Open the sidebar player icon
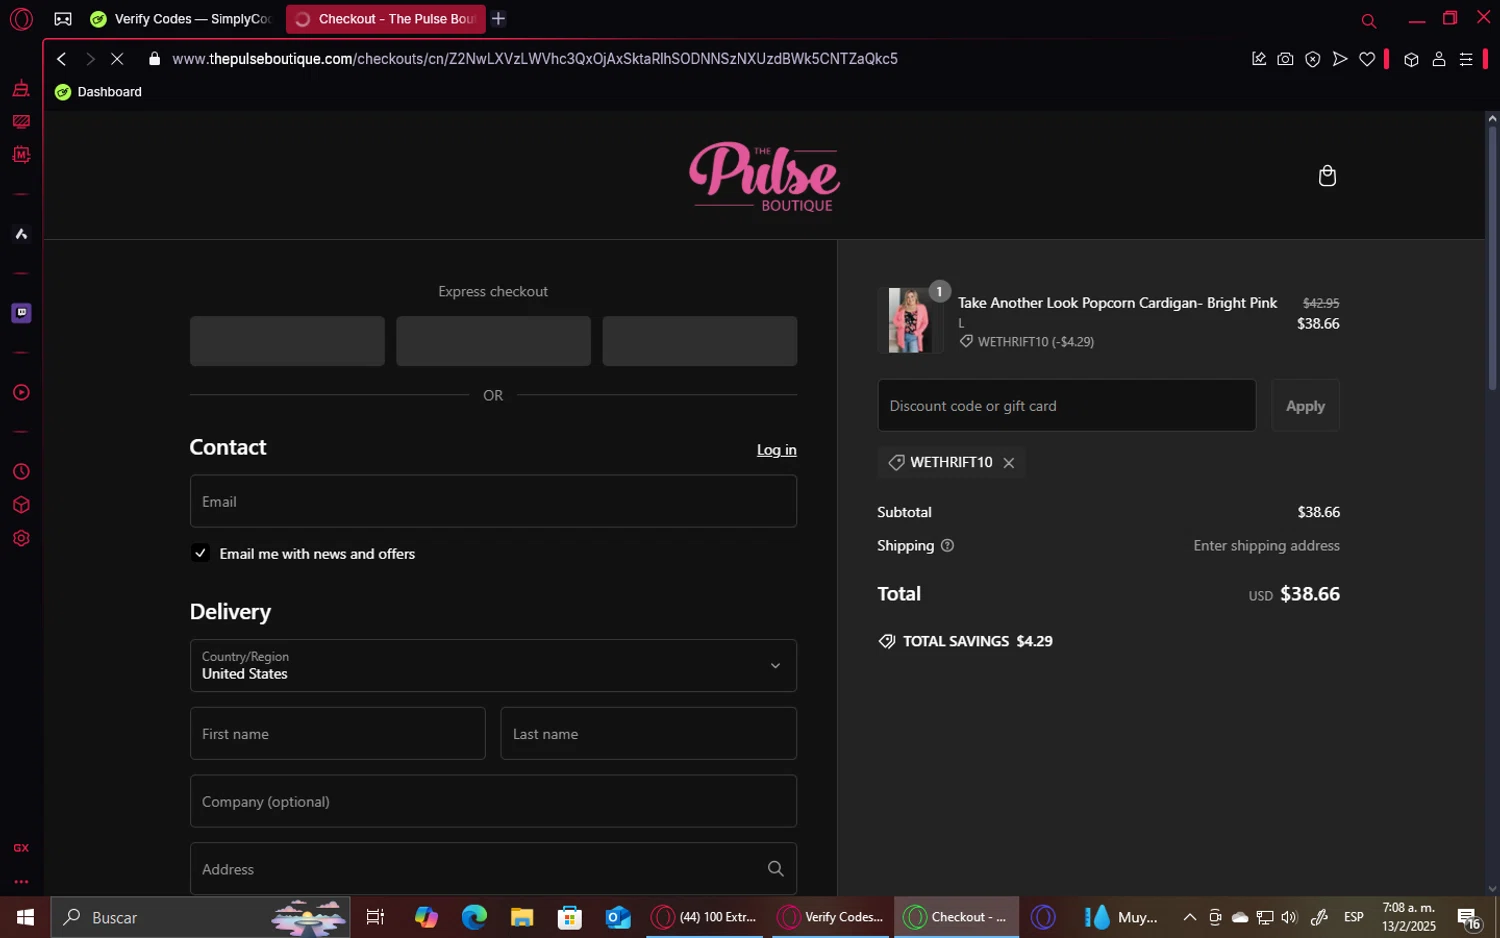This screenshot has width=1500, height=938. coord(21,392)
